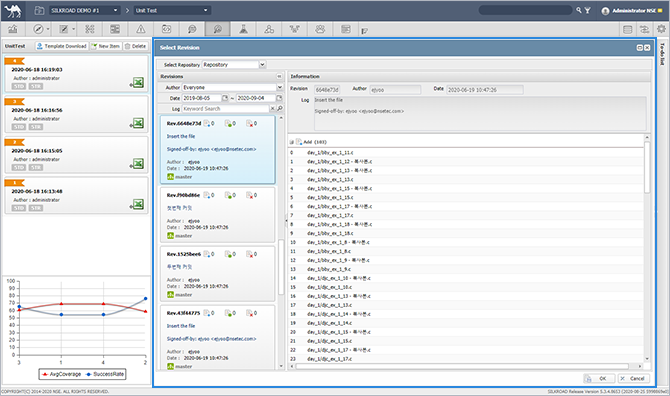Open end date calendar picker

pyautogui.click(x=279, y=98)
